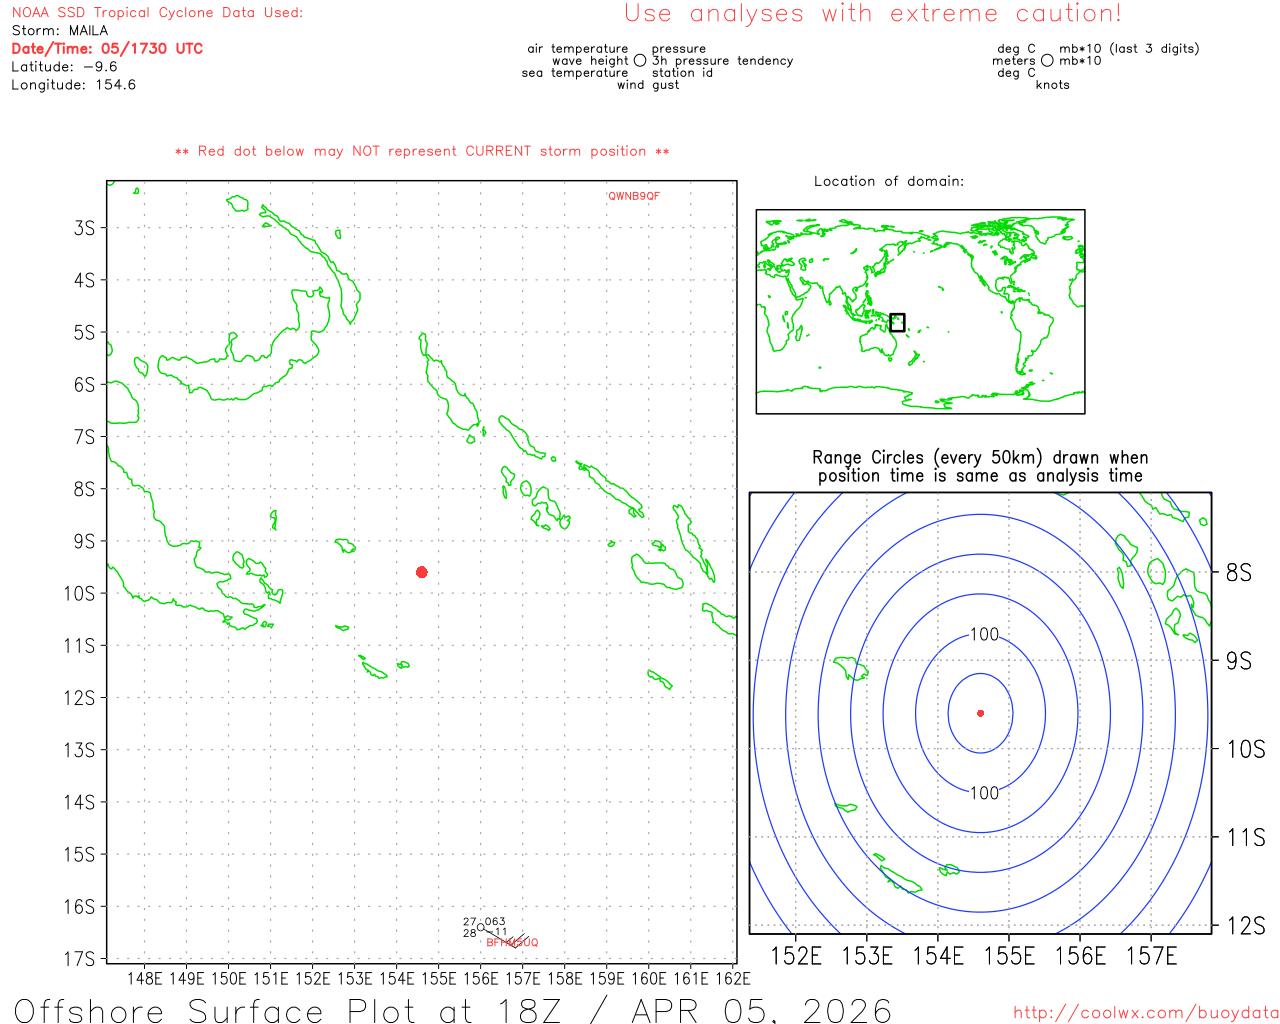Click the buoy legend circle beside mb*10
The image size is (1280, 1024).
click(1047, 61)
